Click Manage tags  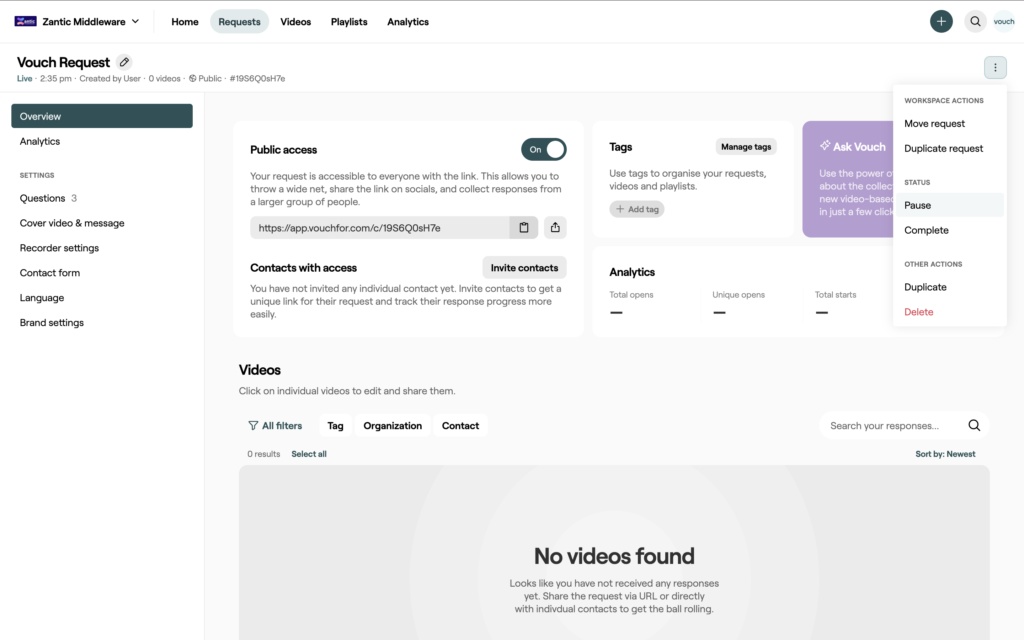coord(746,147)
